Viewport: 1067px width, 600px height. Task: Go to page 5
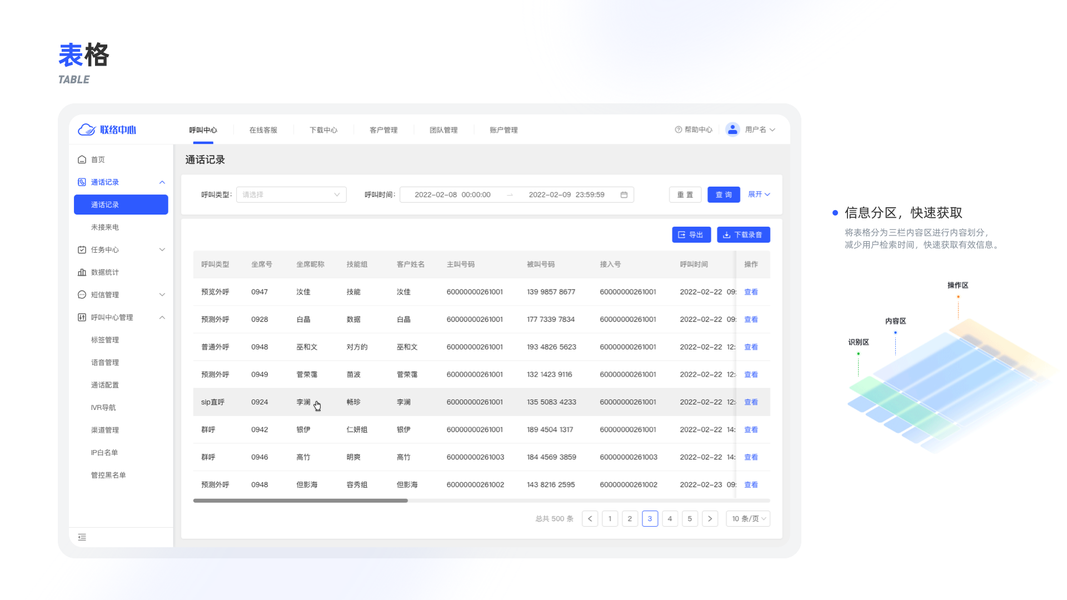[x=689, y=518]
